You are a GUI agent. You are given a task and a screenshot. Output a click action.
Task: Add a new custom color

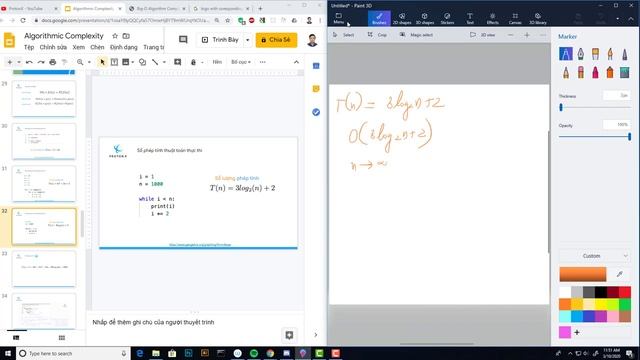577,333
